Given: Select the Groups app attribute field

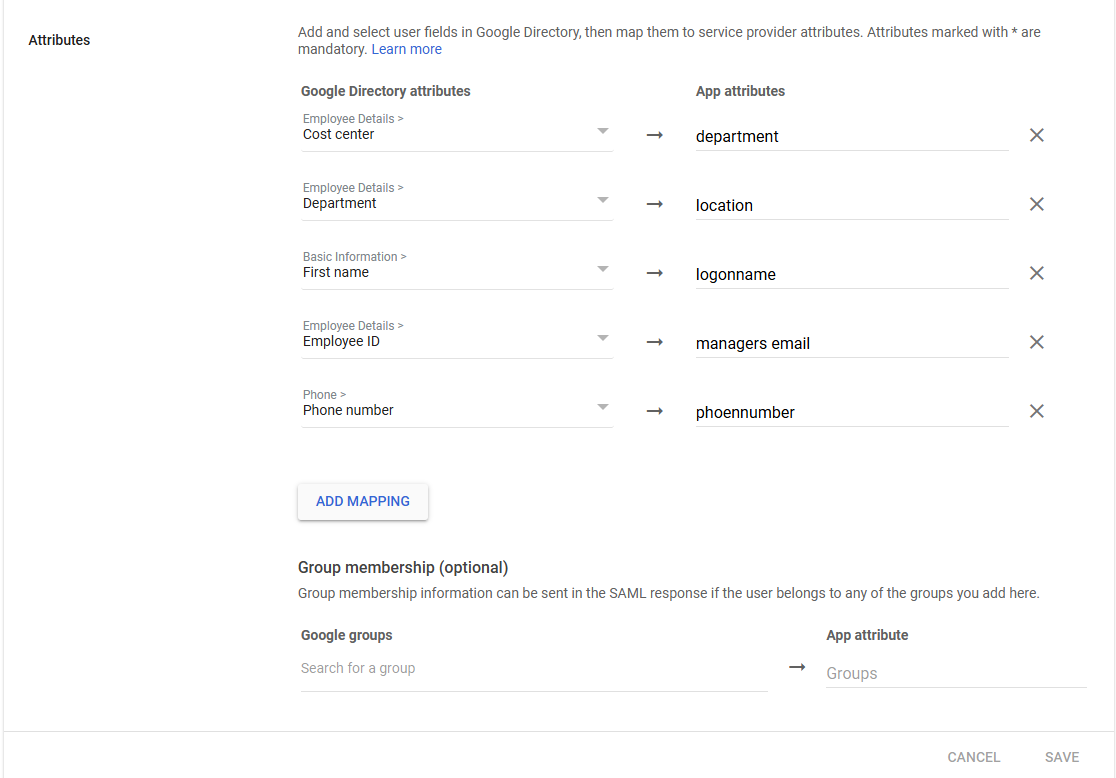Looking at the screenshot, I should 955,674.
